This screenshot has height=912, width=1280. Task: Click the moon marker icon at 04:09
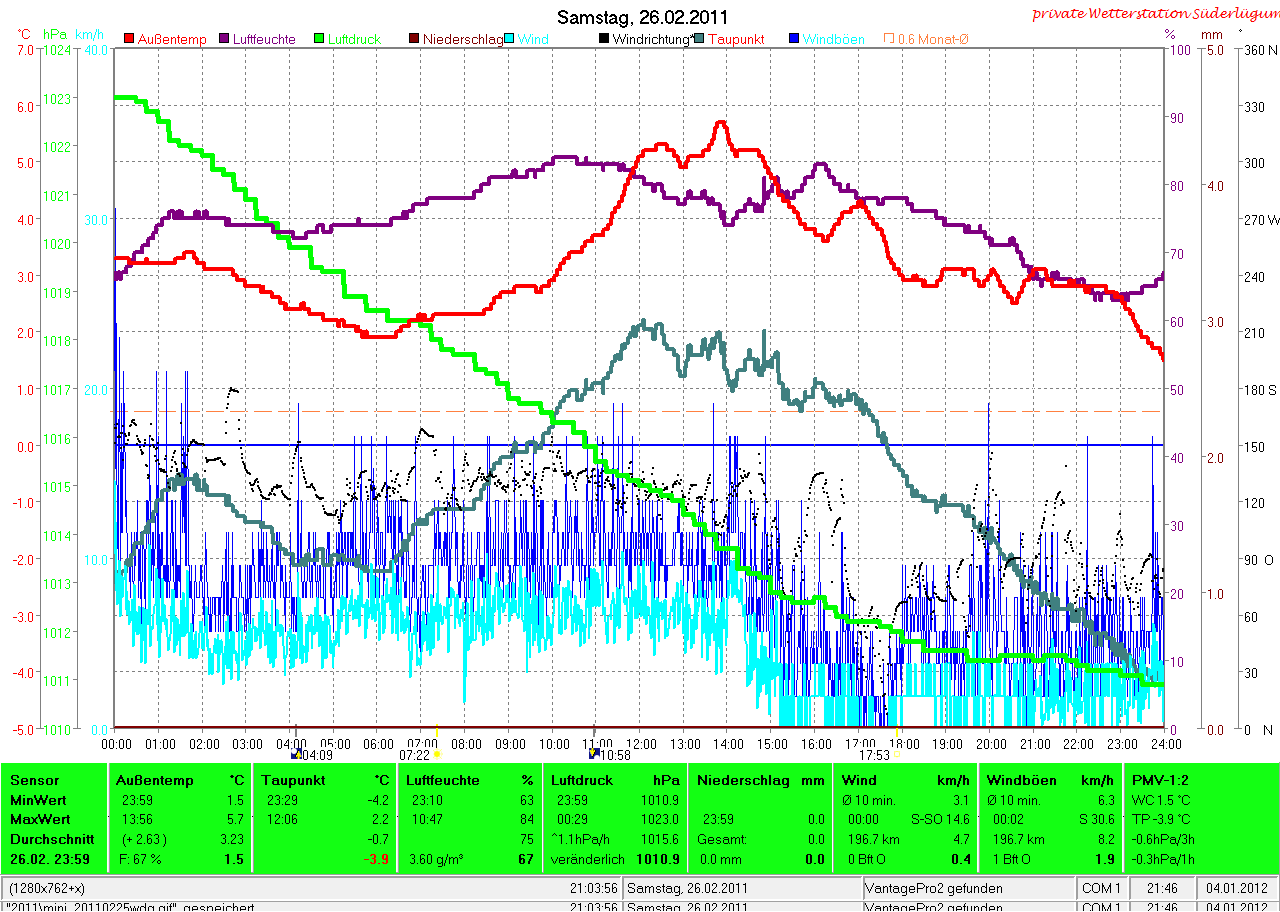(296, 755)
